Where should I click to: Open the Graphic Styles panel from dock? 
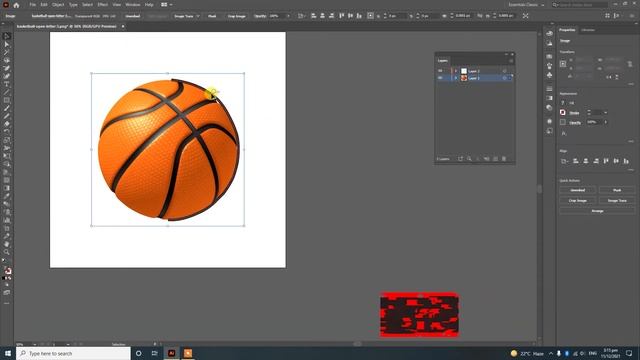[x=549, y=131]
